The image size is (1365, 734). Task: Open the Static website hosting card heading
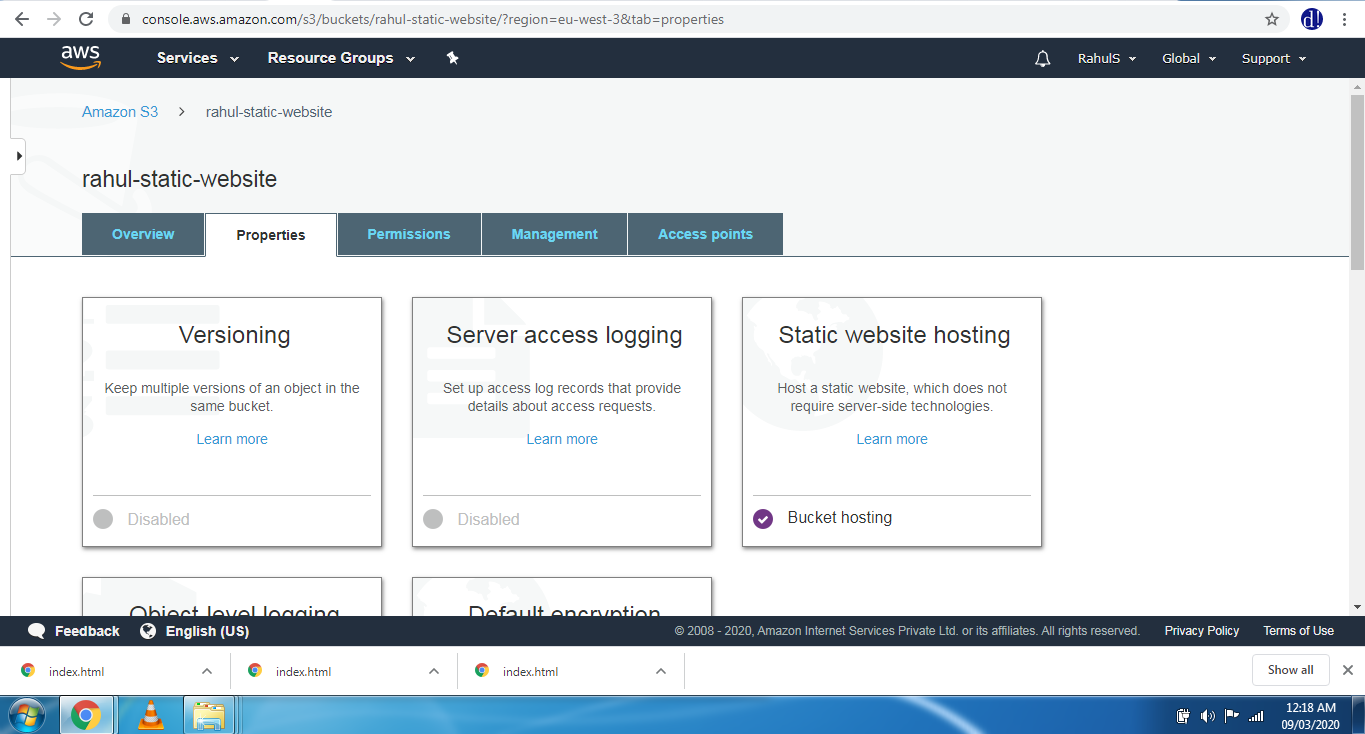(x=894, y=335)
